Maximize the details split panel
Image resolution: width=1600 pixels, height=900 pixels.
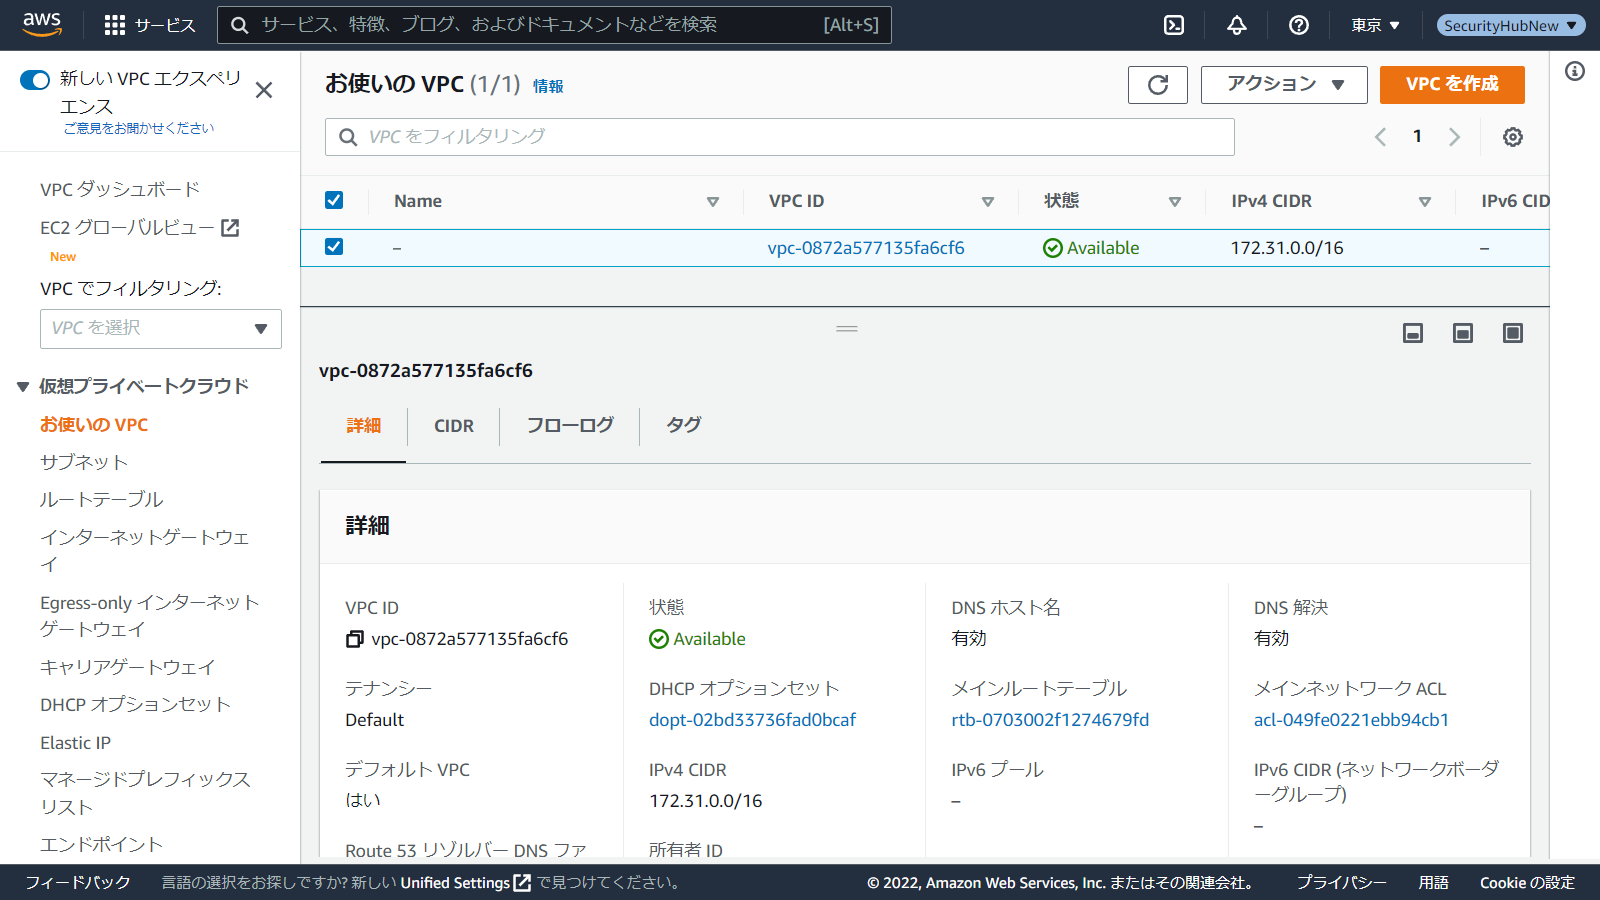[1512, 333]
